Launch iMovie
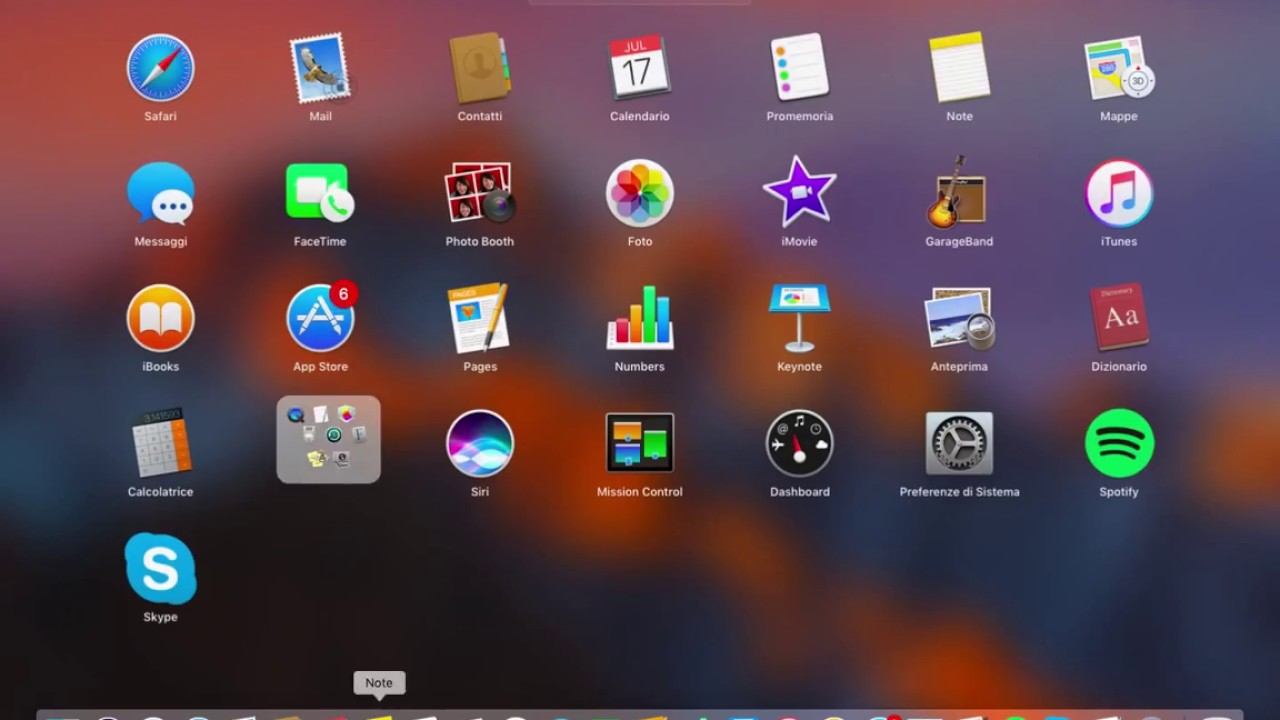The width and height of the screenshot is (1280, 720). click(800, 191)
